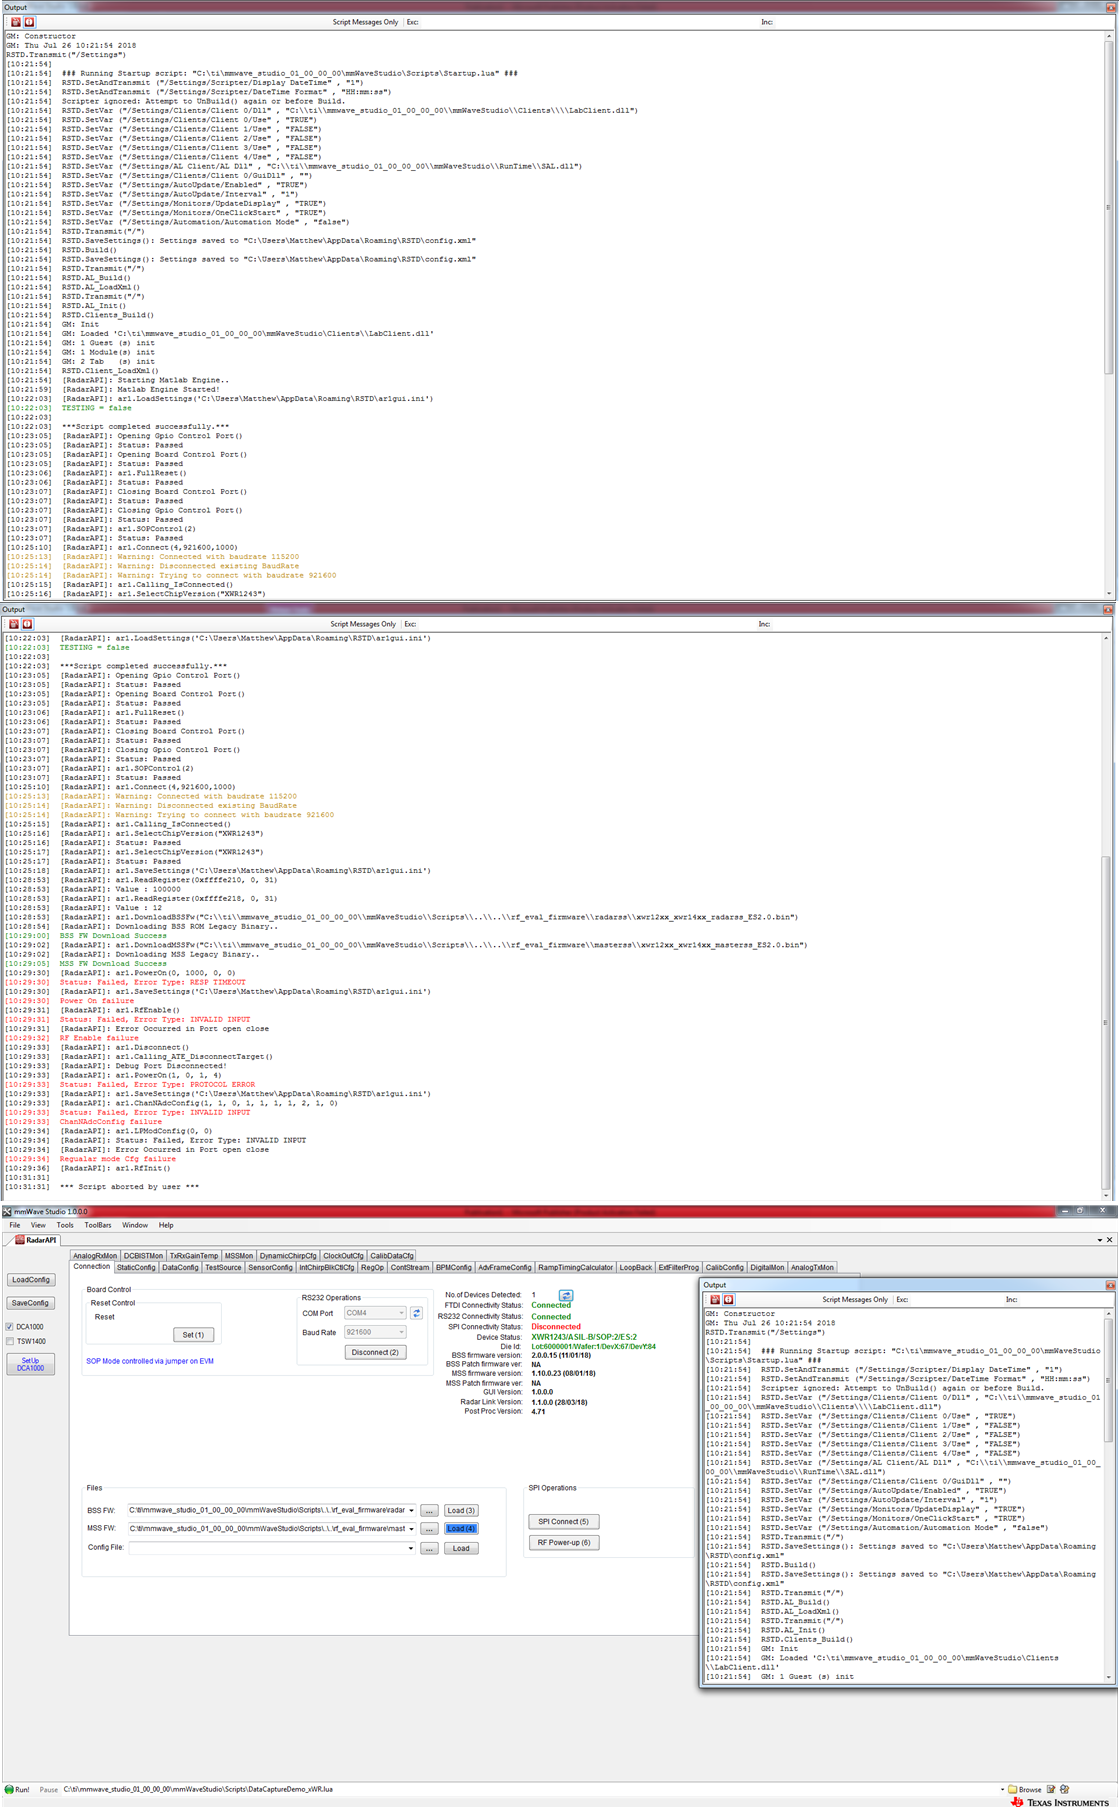Click vertical scrollbar of mmWave Studio Output panel

(1108, 1495)
